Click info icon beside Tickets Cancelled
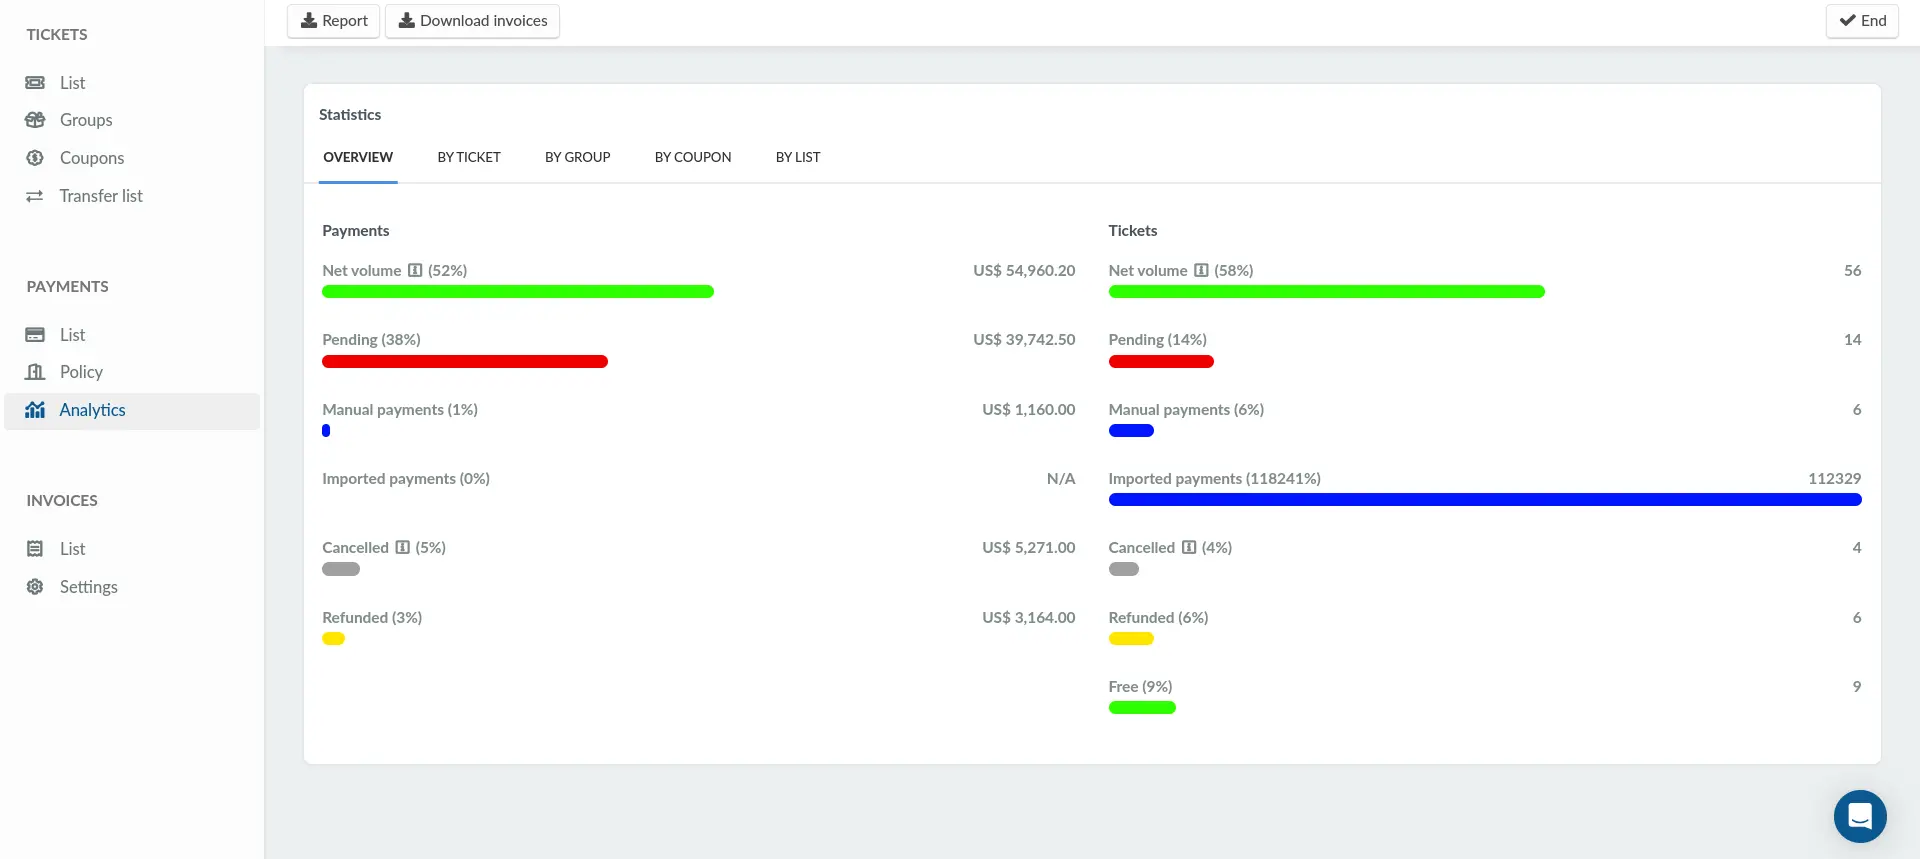 (x=1189, y=548)
